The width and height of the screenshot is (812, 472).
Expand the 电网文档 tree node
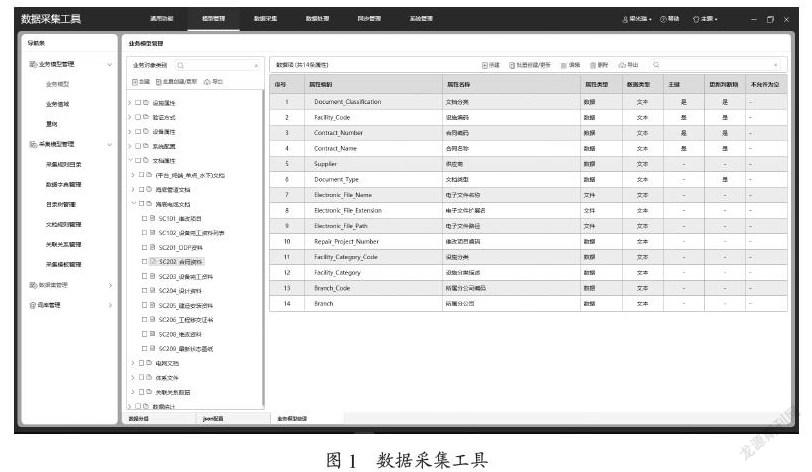pos(133,363)
